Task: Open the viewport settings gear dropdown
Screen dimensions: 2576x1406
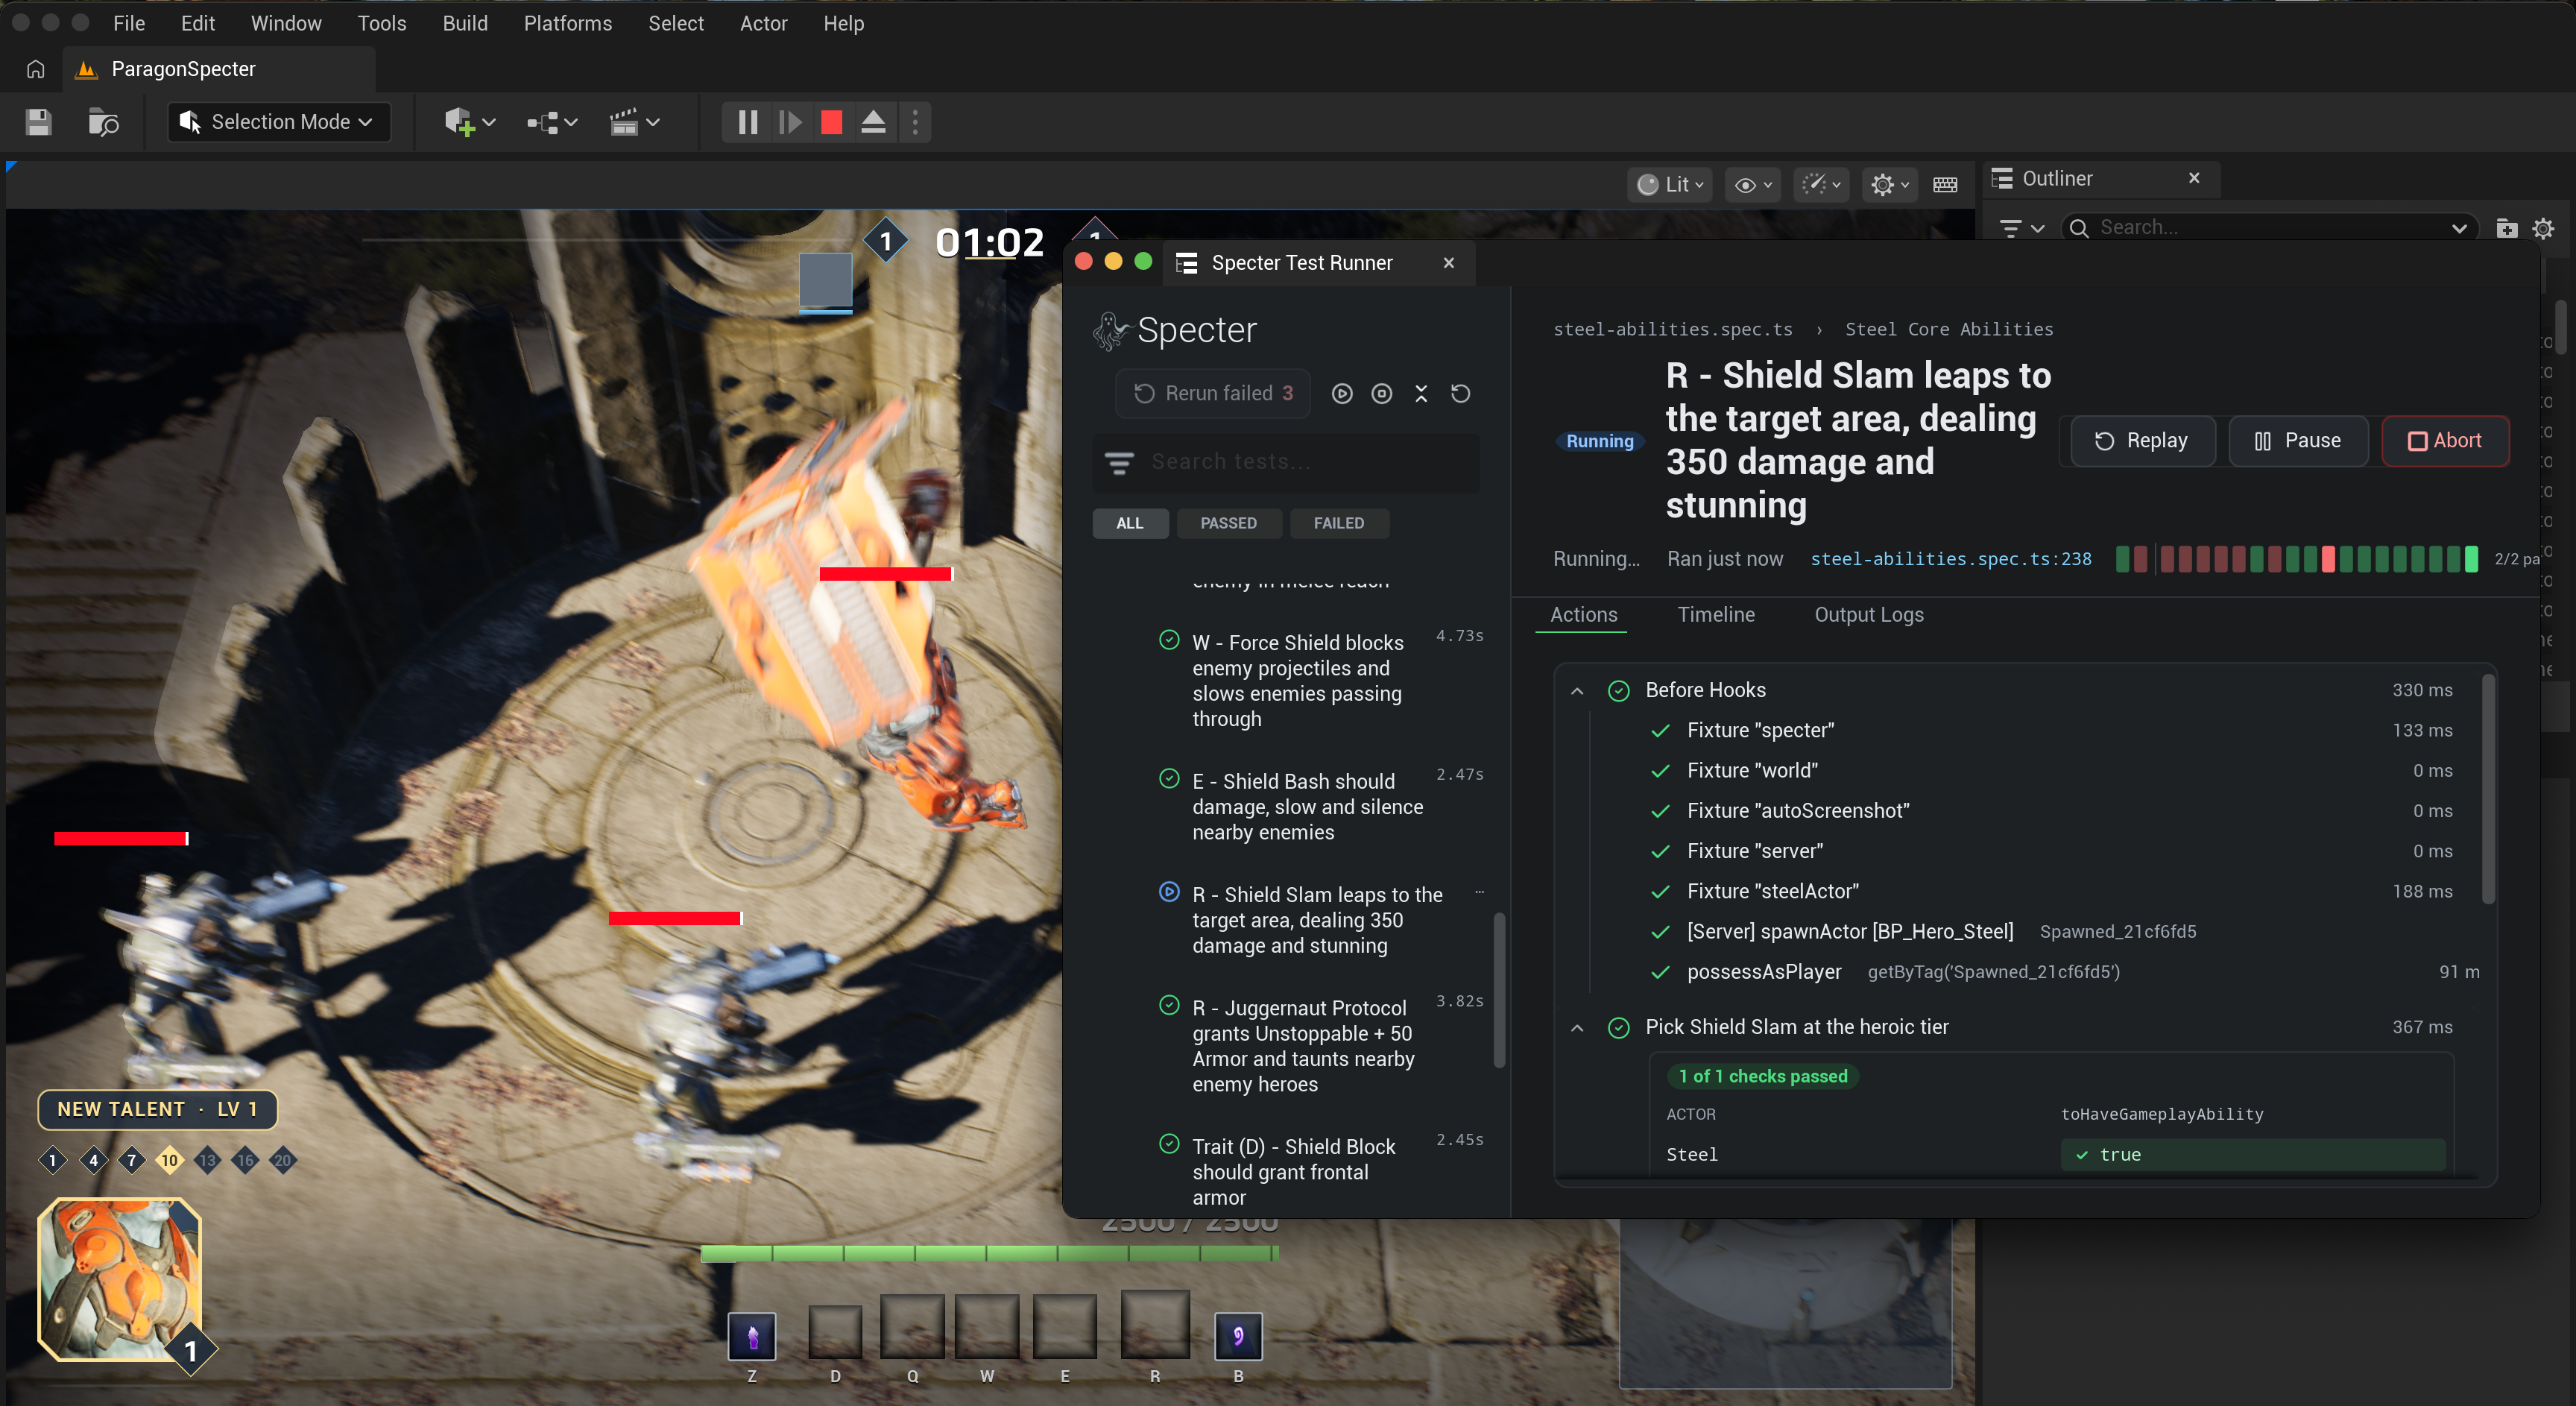Action: pos(1889,184)
